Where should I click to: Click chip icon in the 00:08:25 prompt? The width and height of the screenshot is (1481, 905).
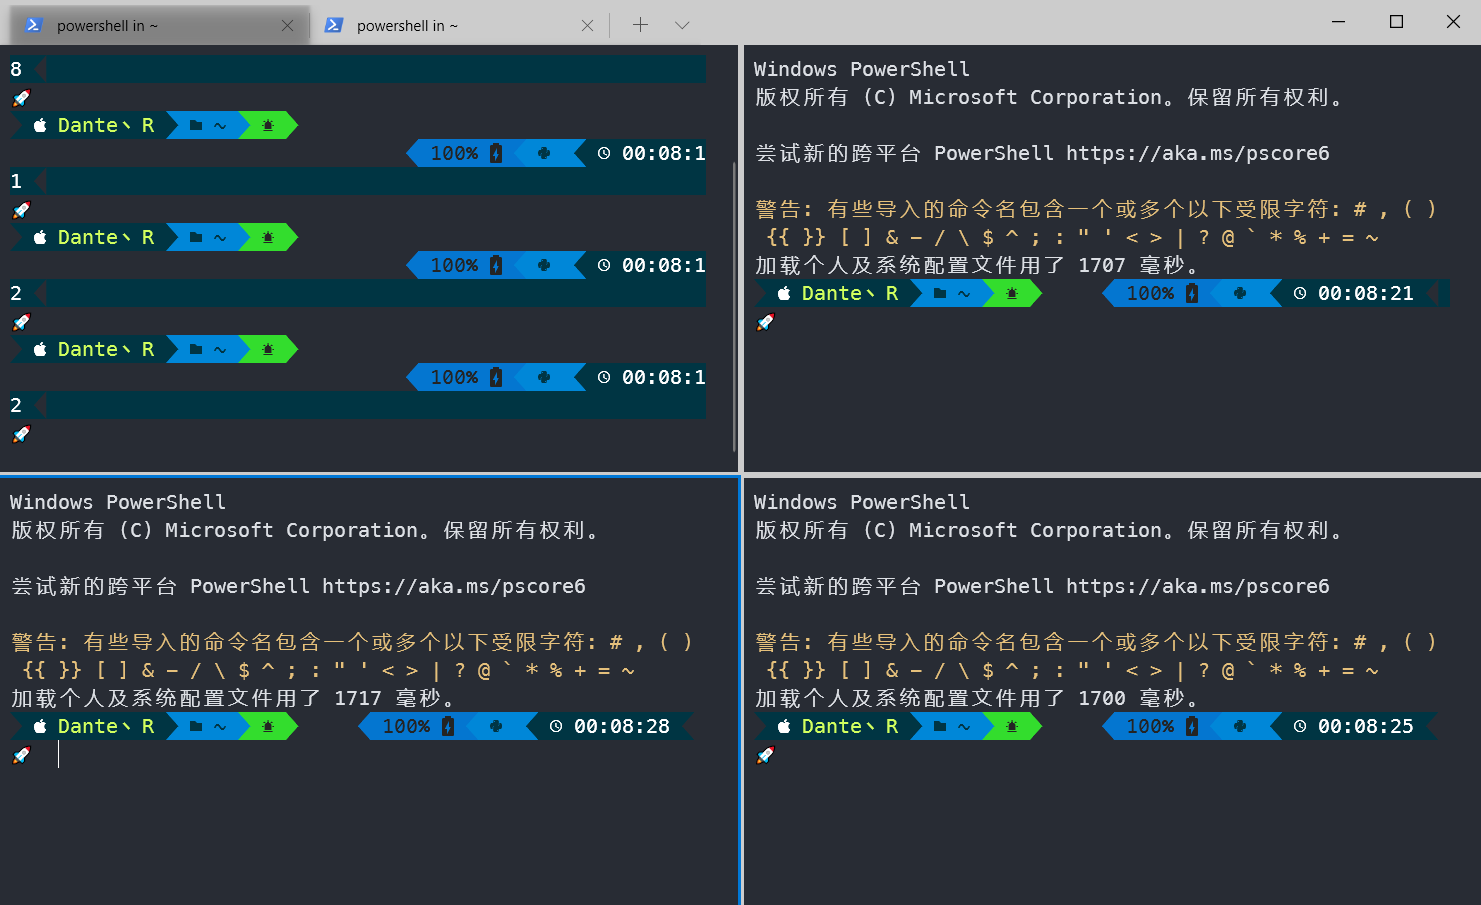[1240, 726]
